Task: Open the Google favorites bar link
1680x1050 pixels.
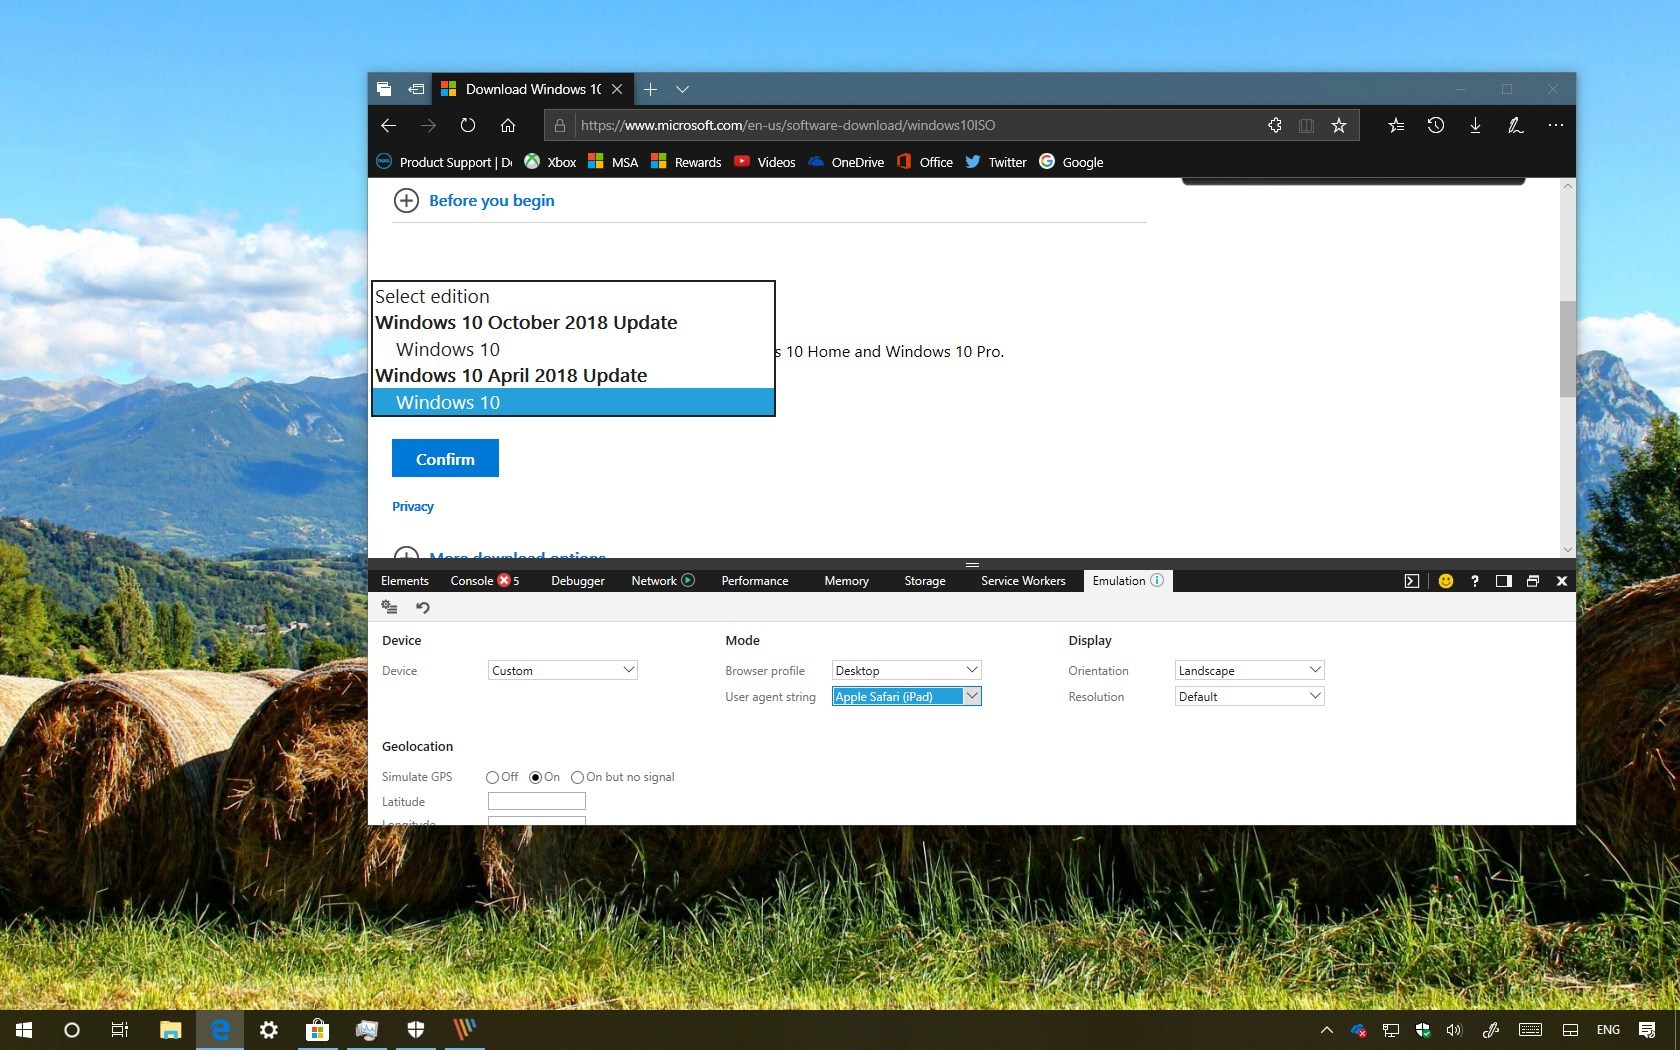Action: (x=1071, y=162)
